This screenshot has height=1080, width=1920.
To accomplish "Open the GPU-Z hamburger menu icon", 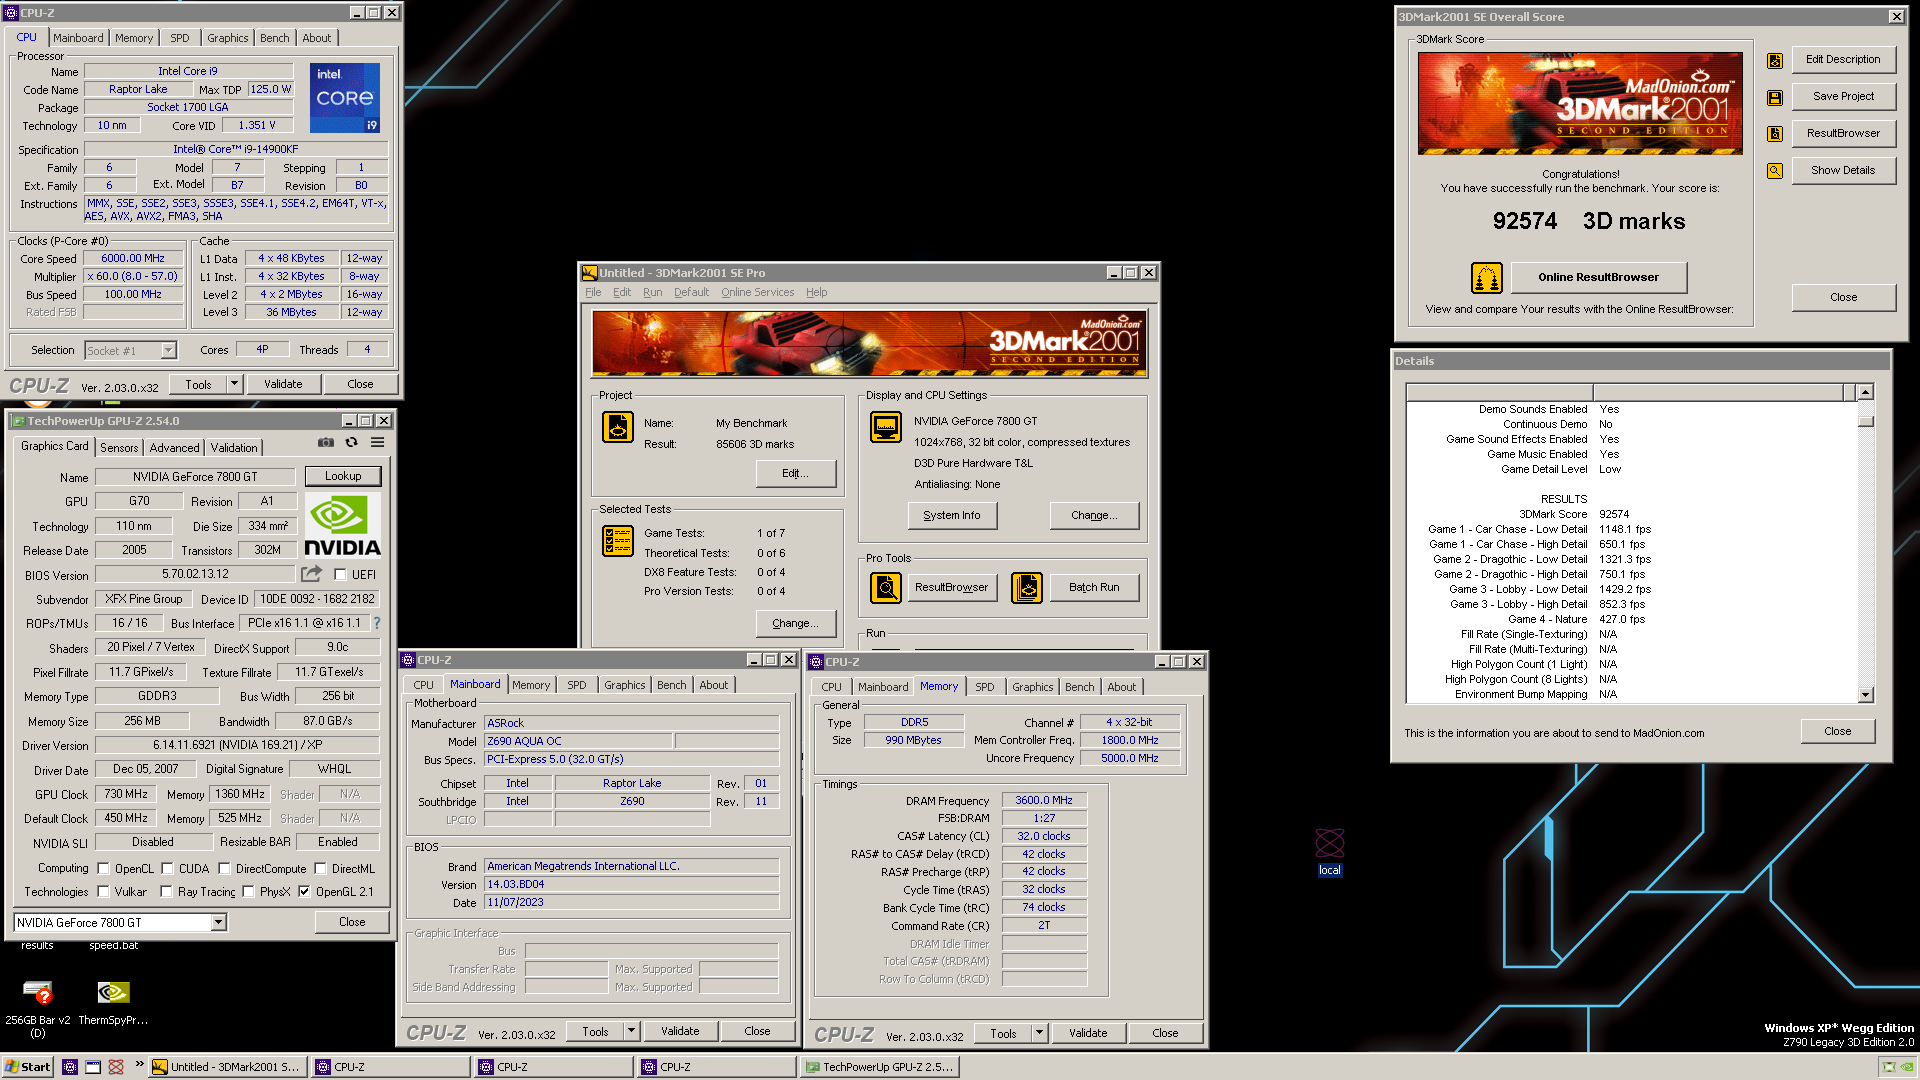I will click(x=377, y=442).
